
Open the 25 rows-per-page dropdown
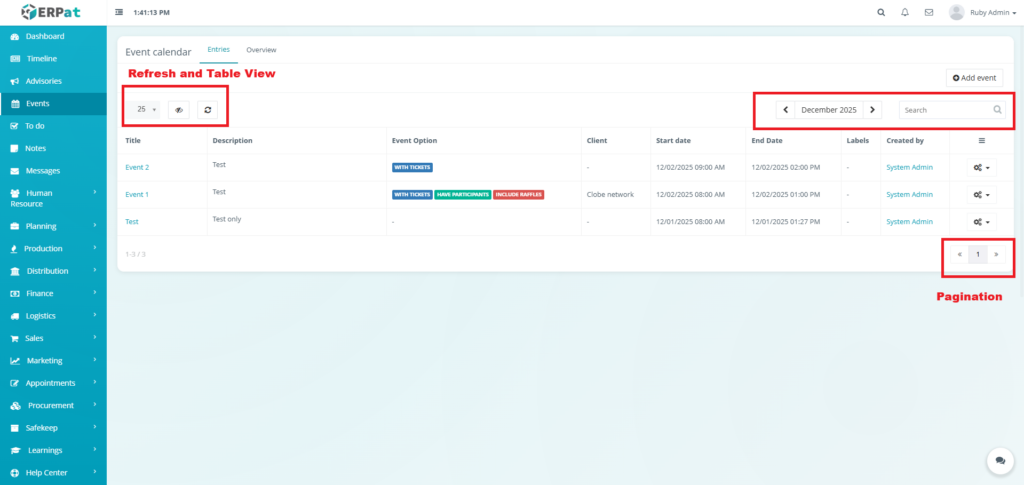click(146, 109)
